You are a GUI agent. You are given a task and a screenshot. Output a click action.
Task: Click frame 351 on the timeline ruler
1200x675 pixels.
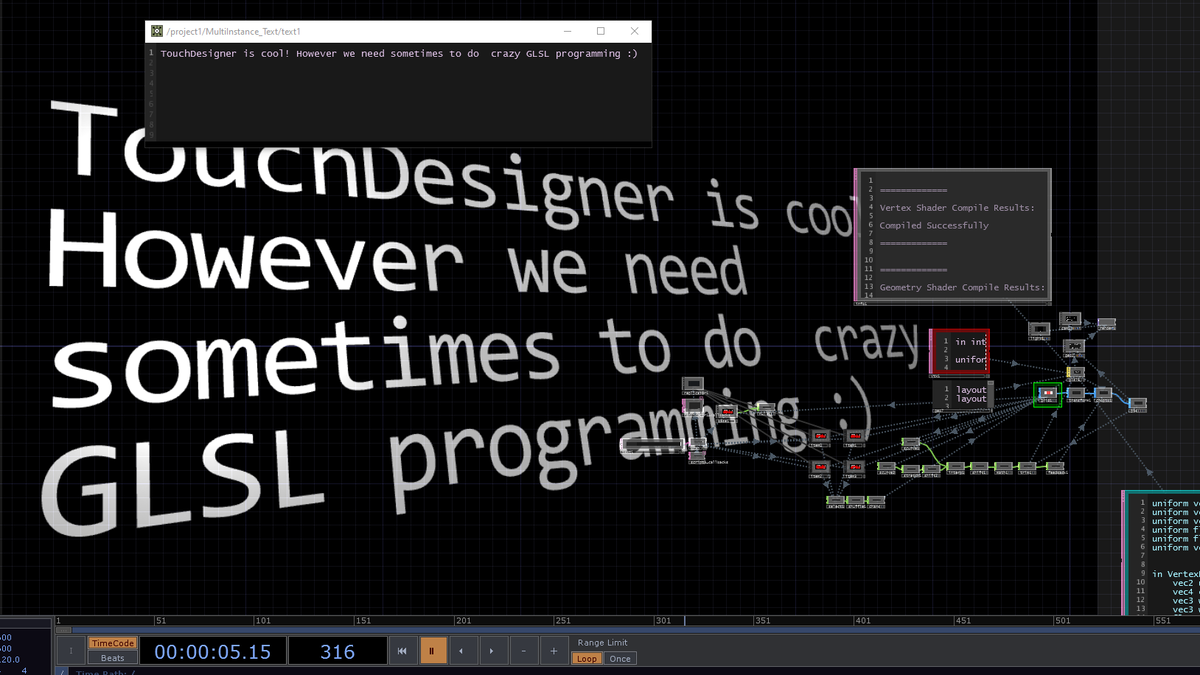(x=763, y=621)
